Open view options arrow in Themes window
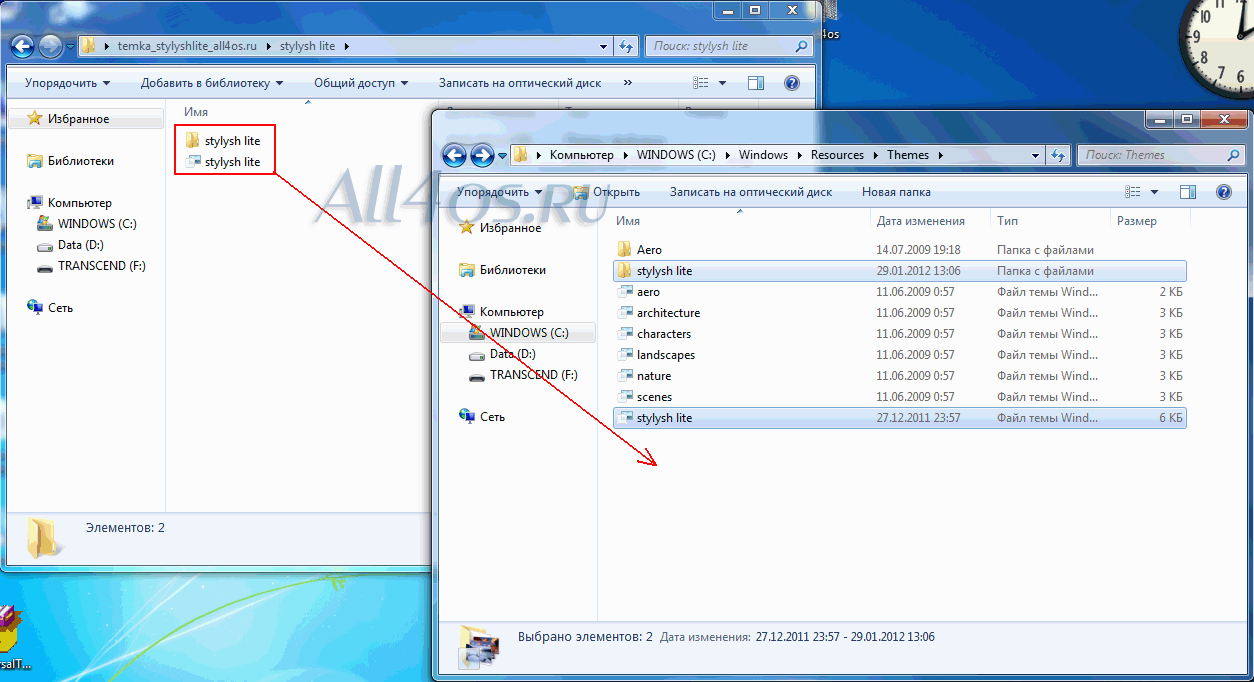1254x682 pixels. 1154,192
